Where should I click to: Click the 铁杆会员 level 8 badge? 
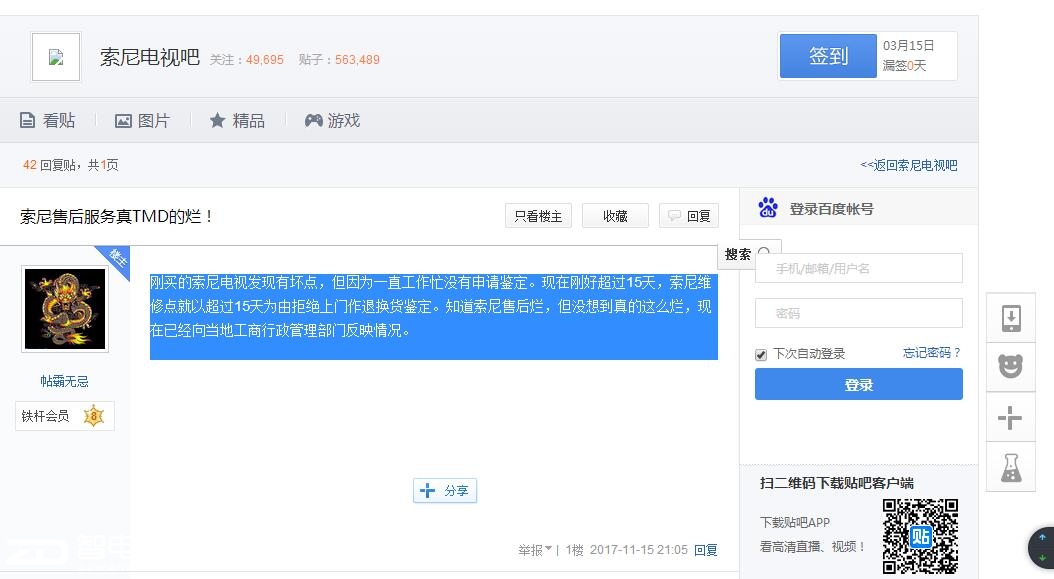[65, 416]
